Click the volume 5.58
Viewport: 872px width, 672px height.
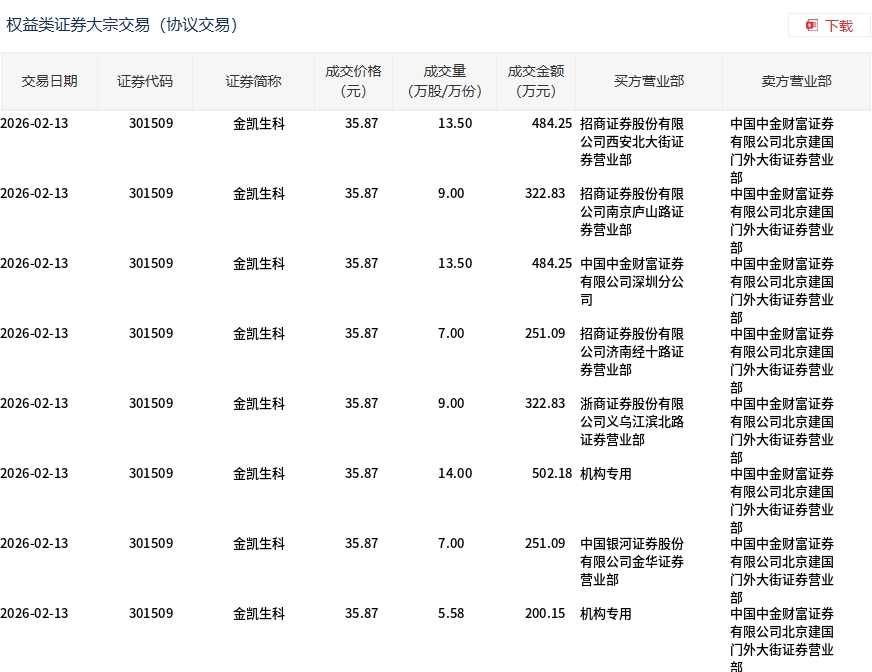[x=451, y=614]
